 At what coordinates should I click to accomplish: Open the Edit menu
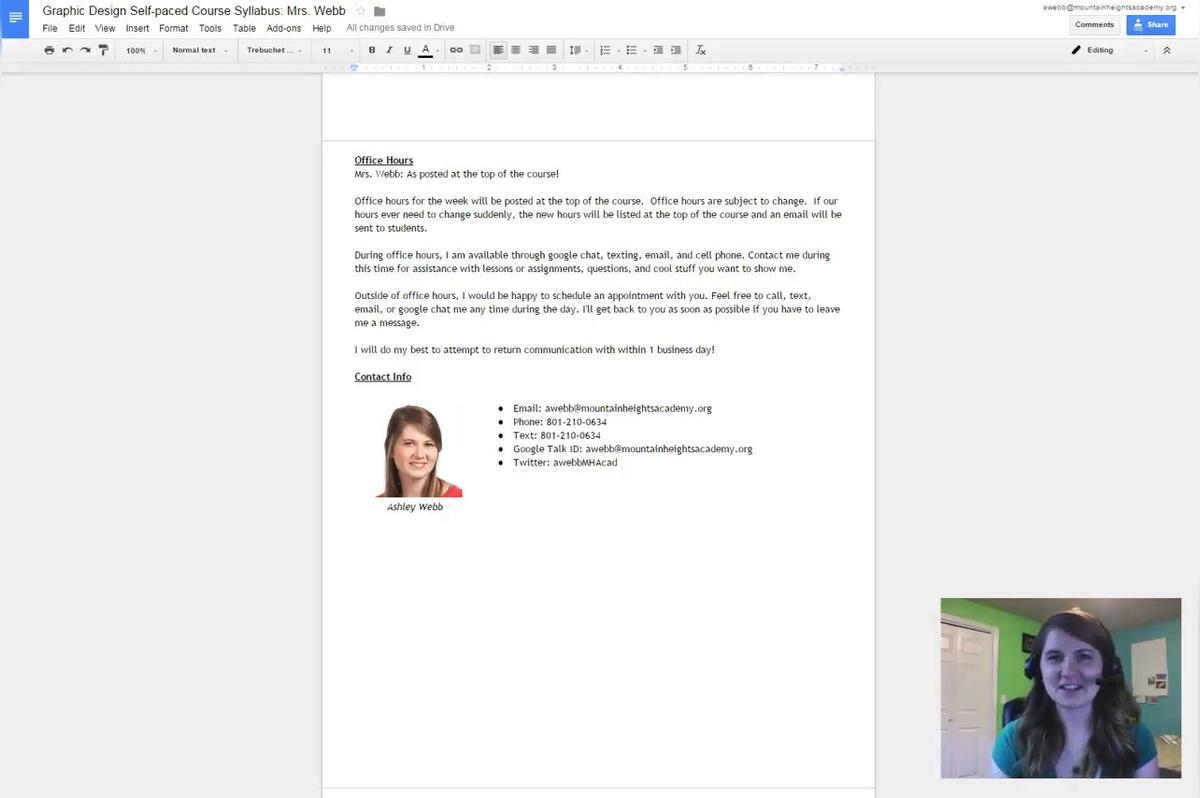point(77,28)
